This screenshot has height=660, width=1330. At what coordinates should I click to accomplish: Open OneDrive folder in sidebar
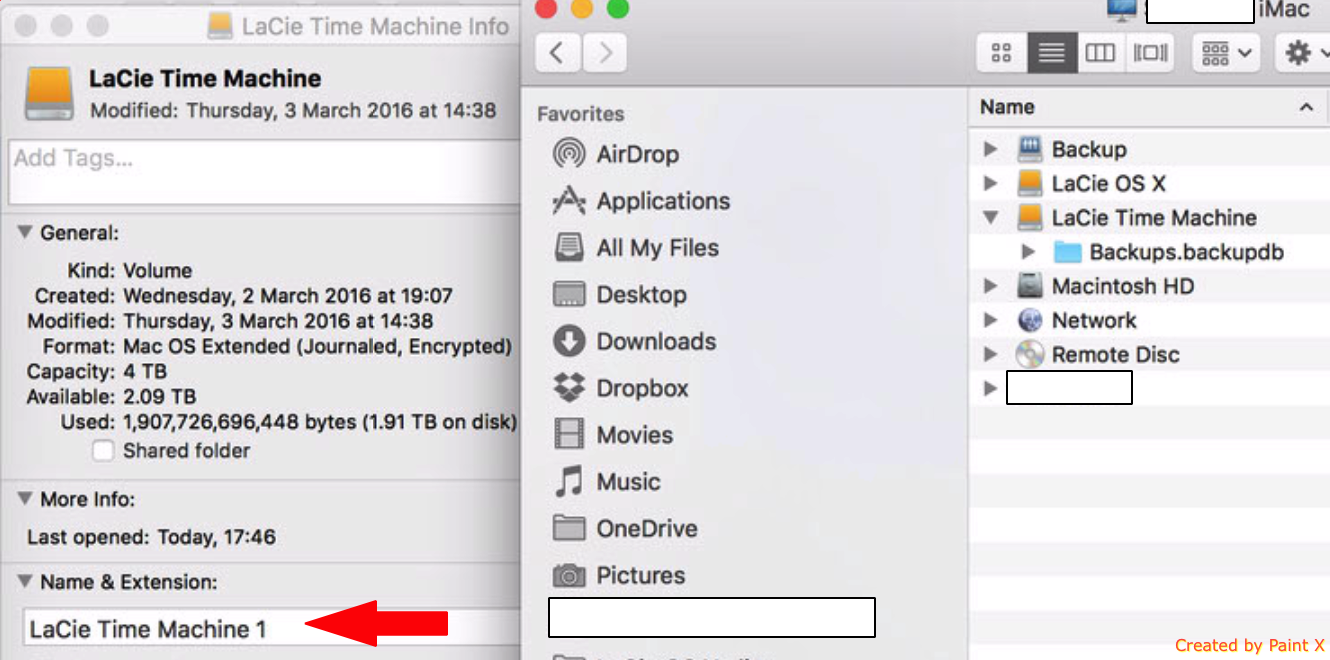coord(626,529)
